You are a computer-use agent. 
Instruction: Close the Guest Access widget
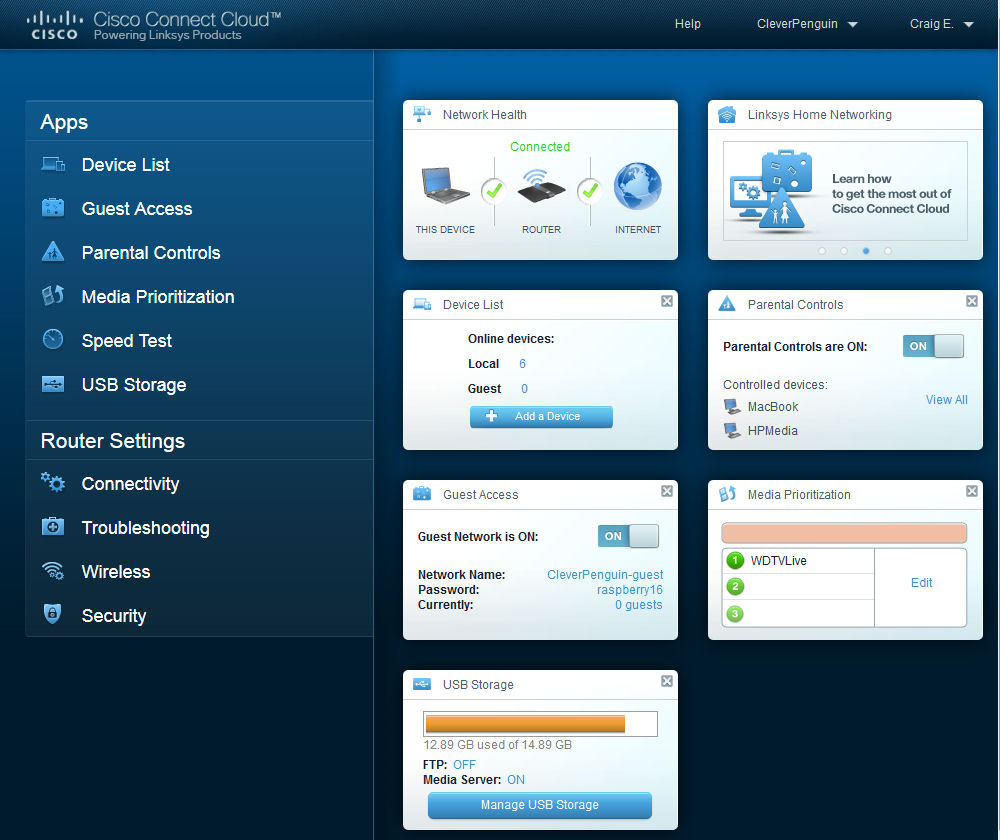[x=666, y=490]
